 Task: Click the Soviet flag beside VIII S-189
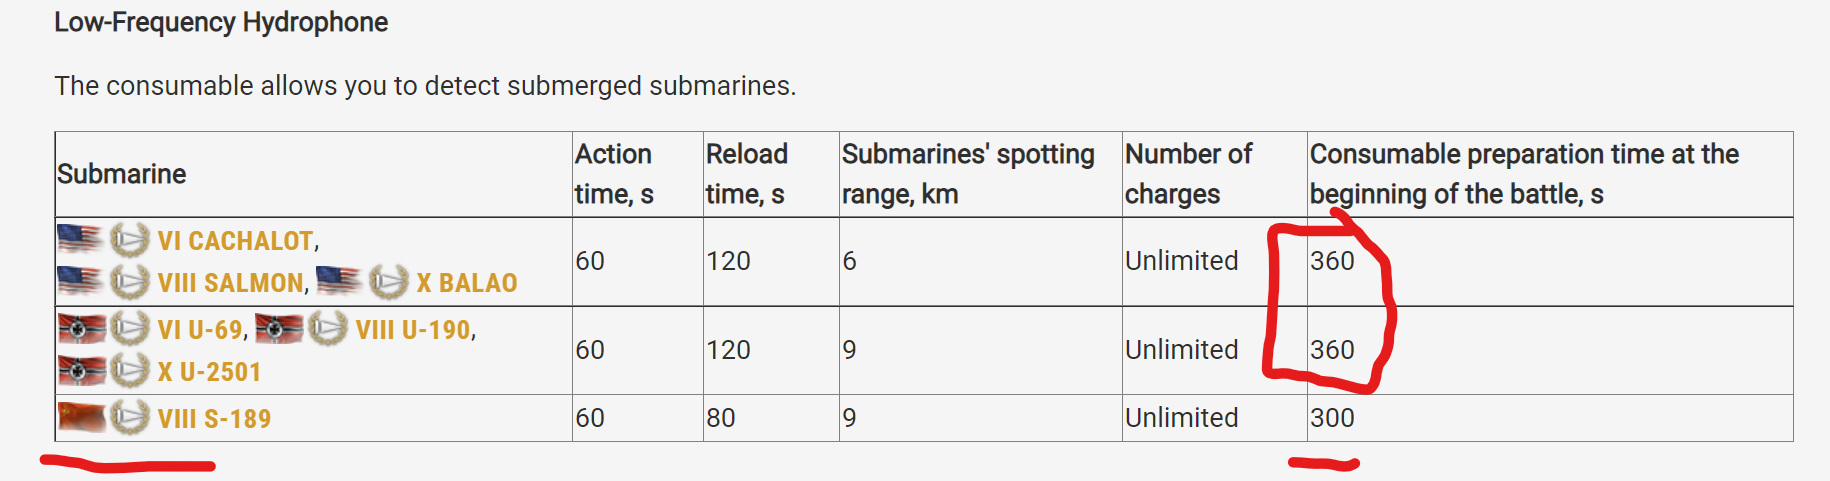[81, 417]
